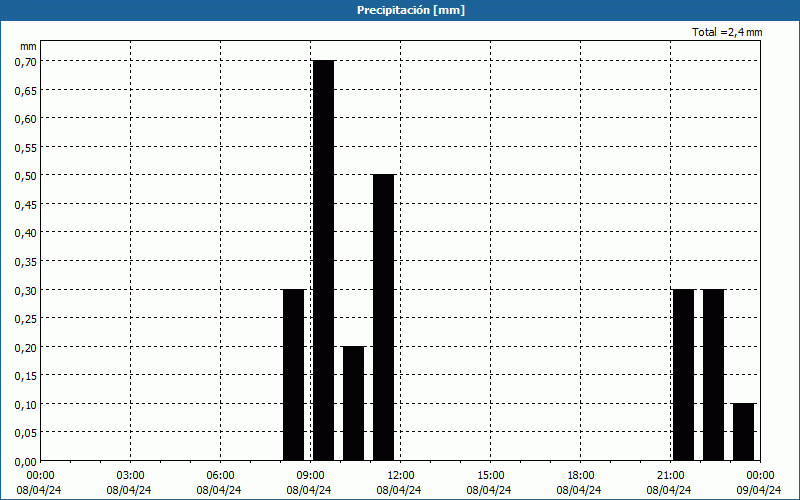
Task: Select the 15:00 time axis label
Action: 491,476
